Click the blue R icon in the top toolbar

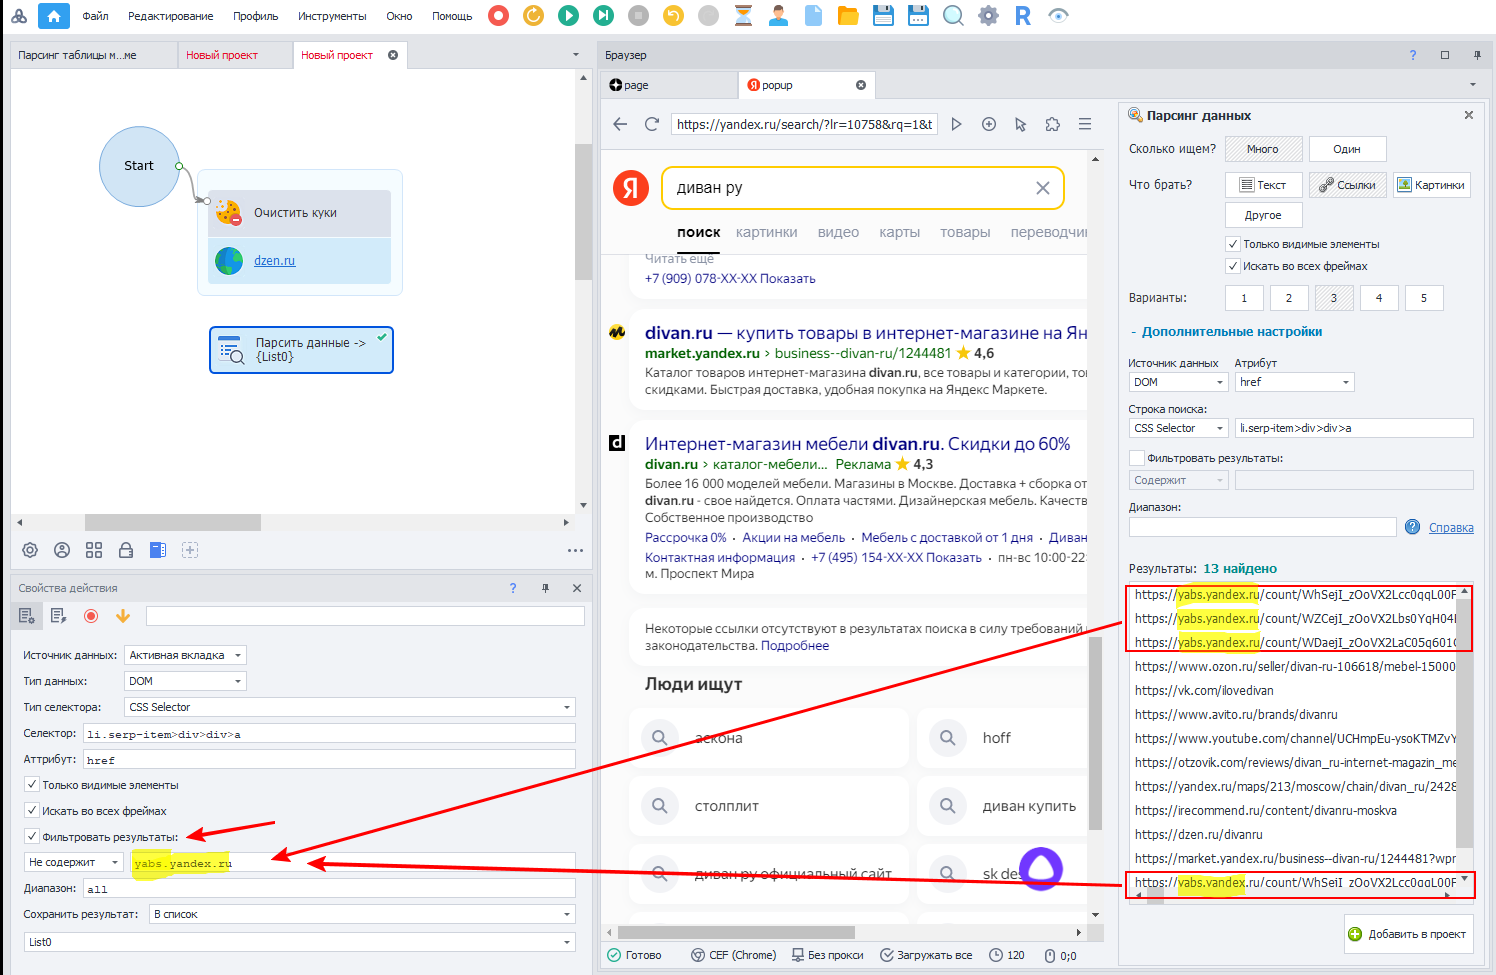1023,16
